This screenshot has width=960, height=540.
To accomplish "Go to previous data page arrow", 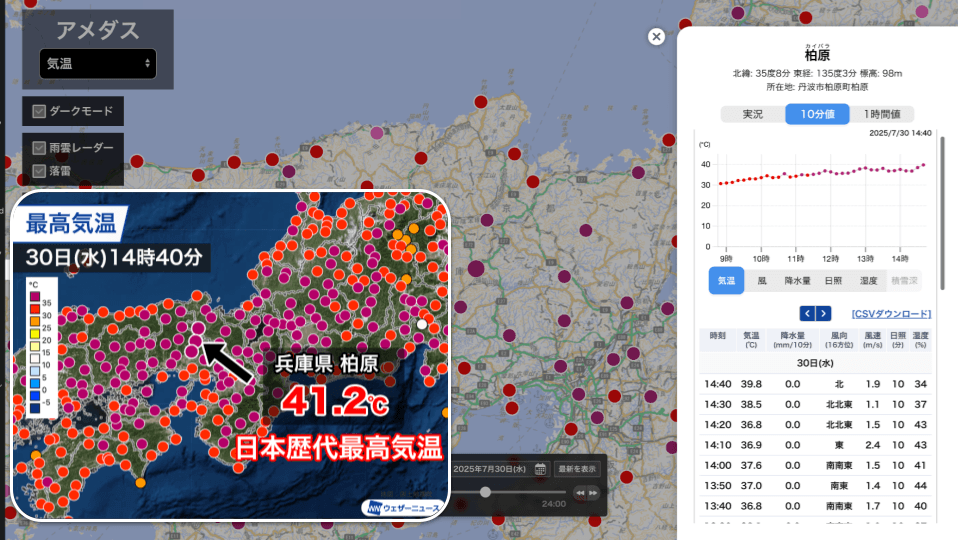I will 806,313.
